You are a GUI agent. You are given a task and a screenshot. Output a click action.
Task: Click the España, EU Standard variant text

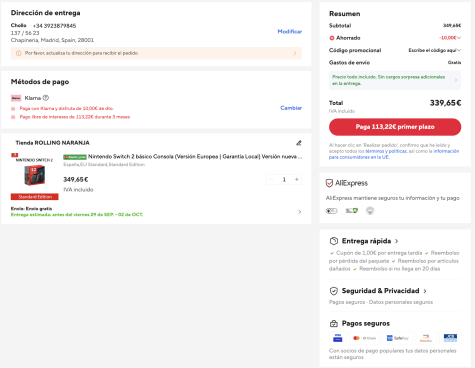(104, 165)
